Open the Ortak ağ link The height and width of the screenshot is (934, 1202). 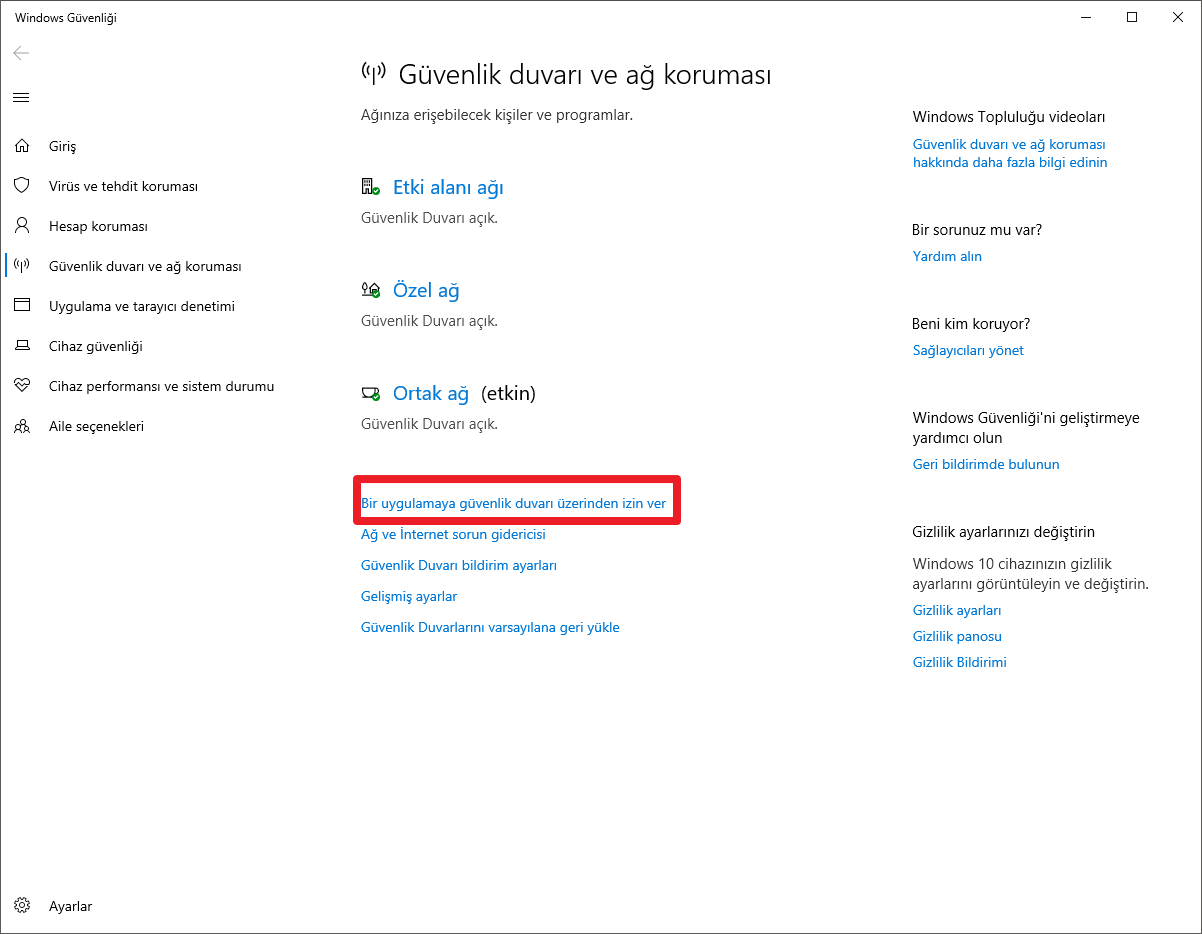(431, 393)
